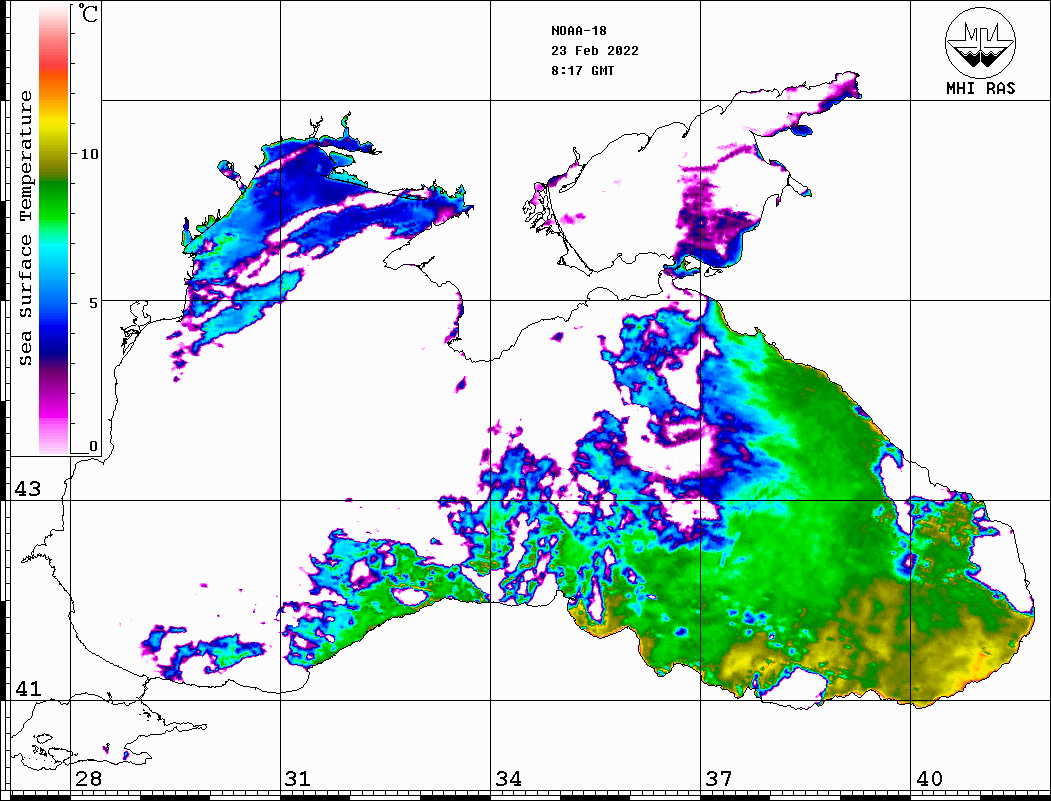Click the '5' tick on temperature scale
Screen dimensions: 1051x801
pyautogui.click(x=93, y=303)
